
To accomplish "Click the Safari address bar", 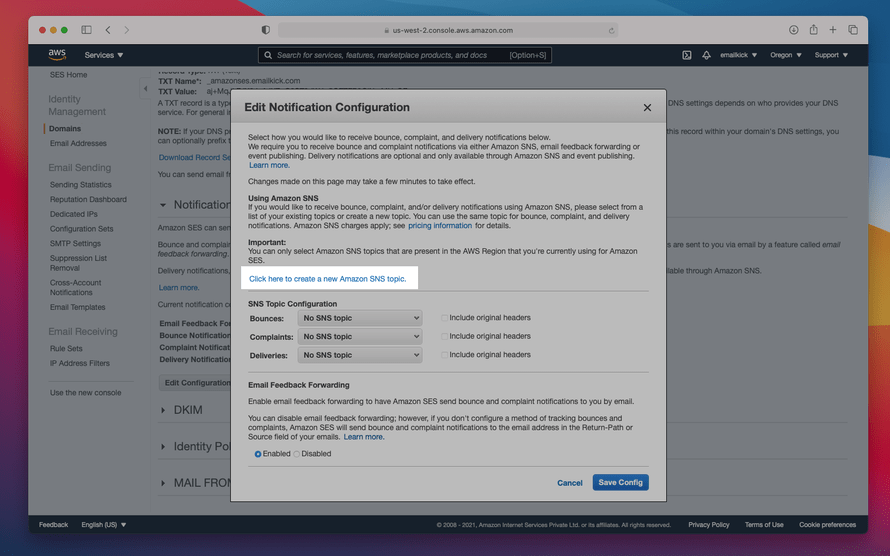I will 448,30.
